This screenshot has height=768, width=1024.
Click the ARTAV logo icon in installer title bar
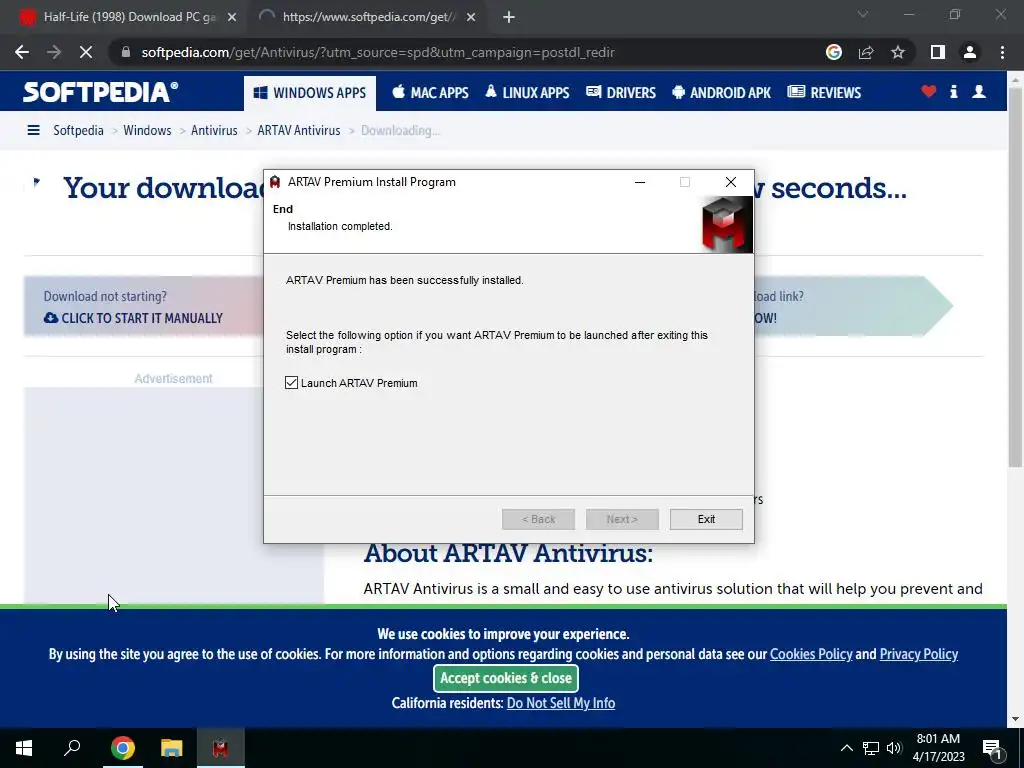(275, 182)
